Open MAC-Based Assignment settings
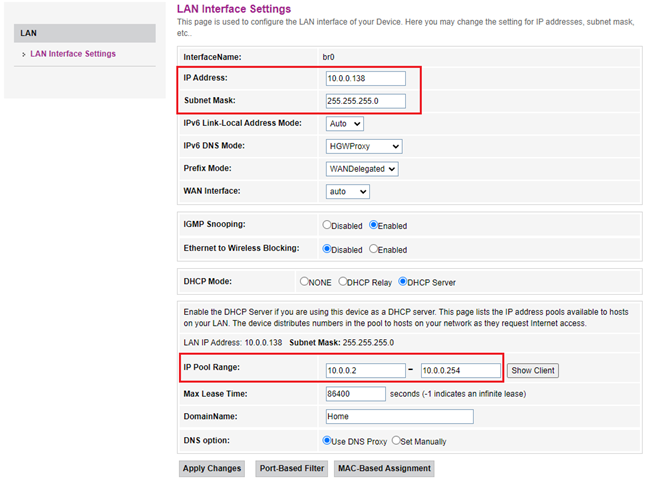This screenshot has height=480, width=650. [384, 468]
